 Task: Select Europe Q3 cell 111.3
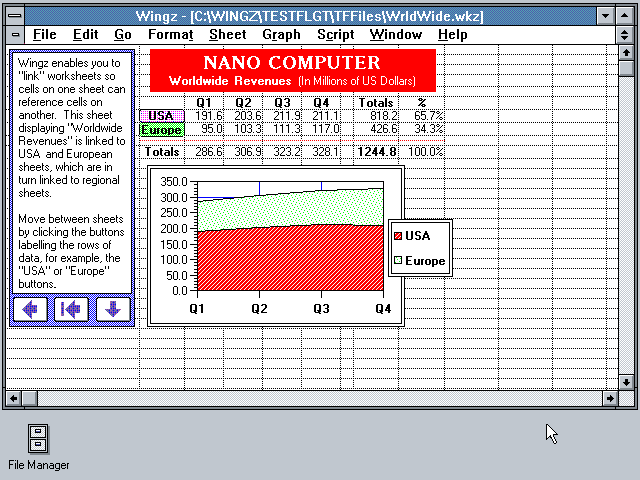pyautogui.click(x=282, y=129)
